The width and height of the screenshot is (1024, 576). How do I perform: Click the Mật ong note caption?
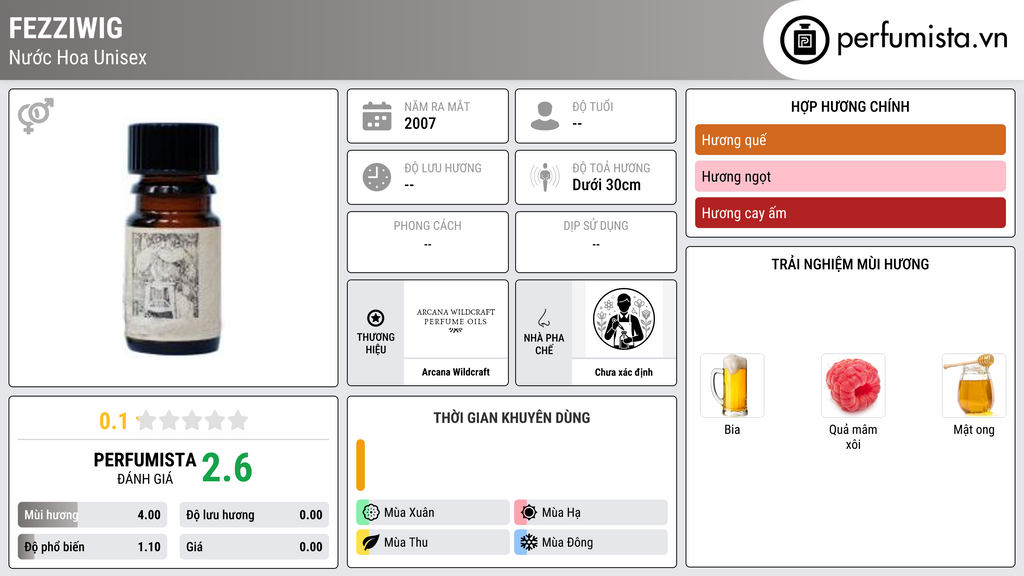974,430
